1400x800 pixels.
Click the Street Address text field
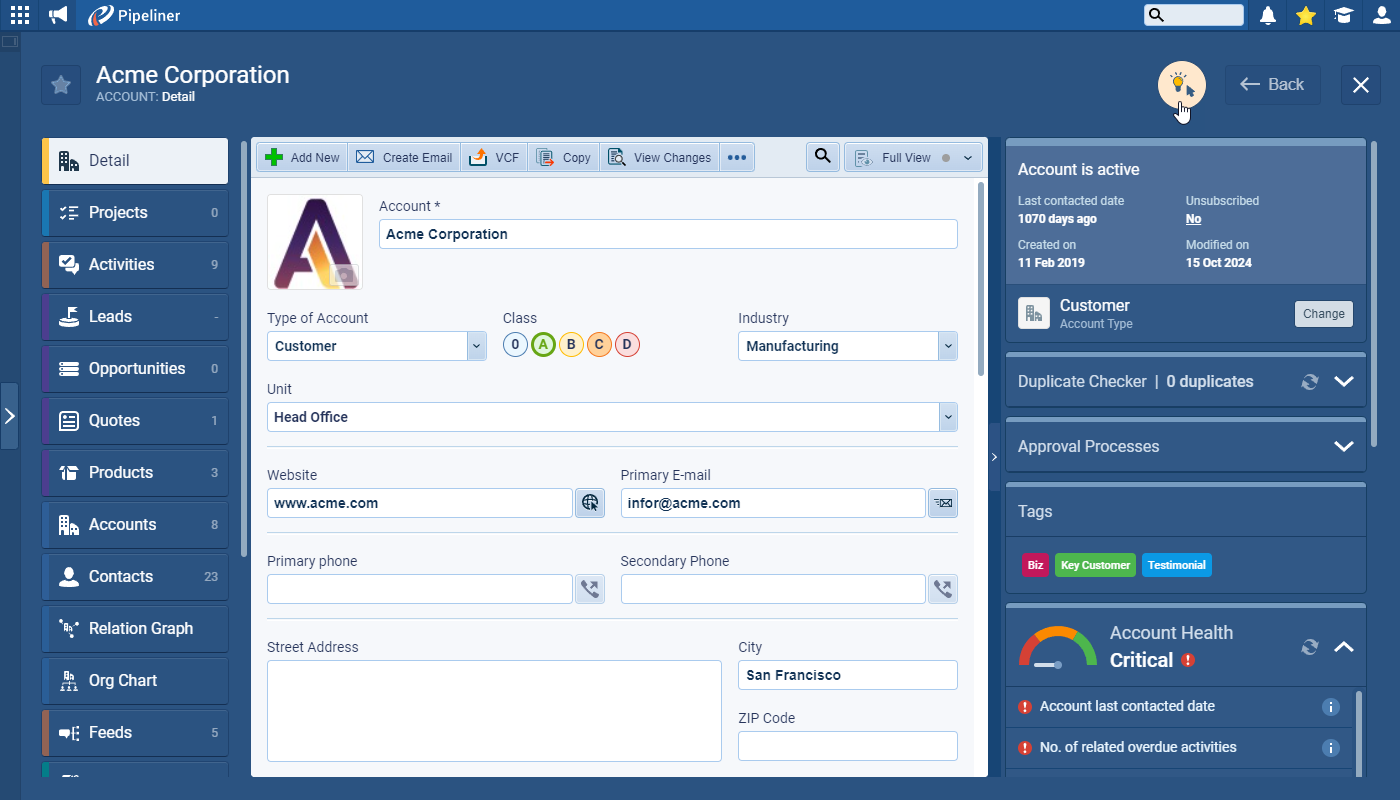tap(494, 711)
